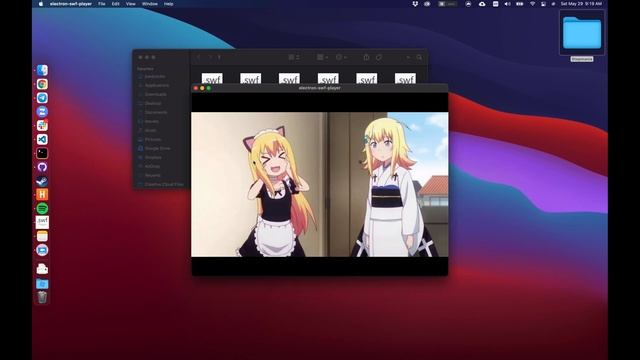Image resolution: width=640 pixels, height=360 pixels.
Task: Launch Google Chrome from the Dock
Action: 42,84
